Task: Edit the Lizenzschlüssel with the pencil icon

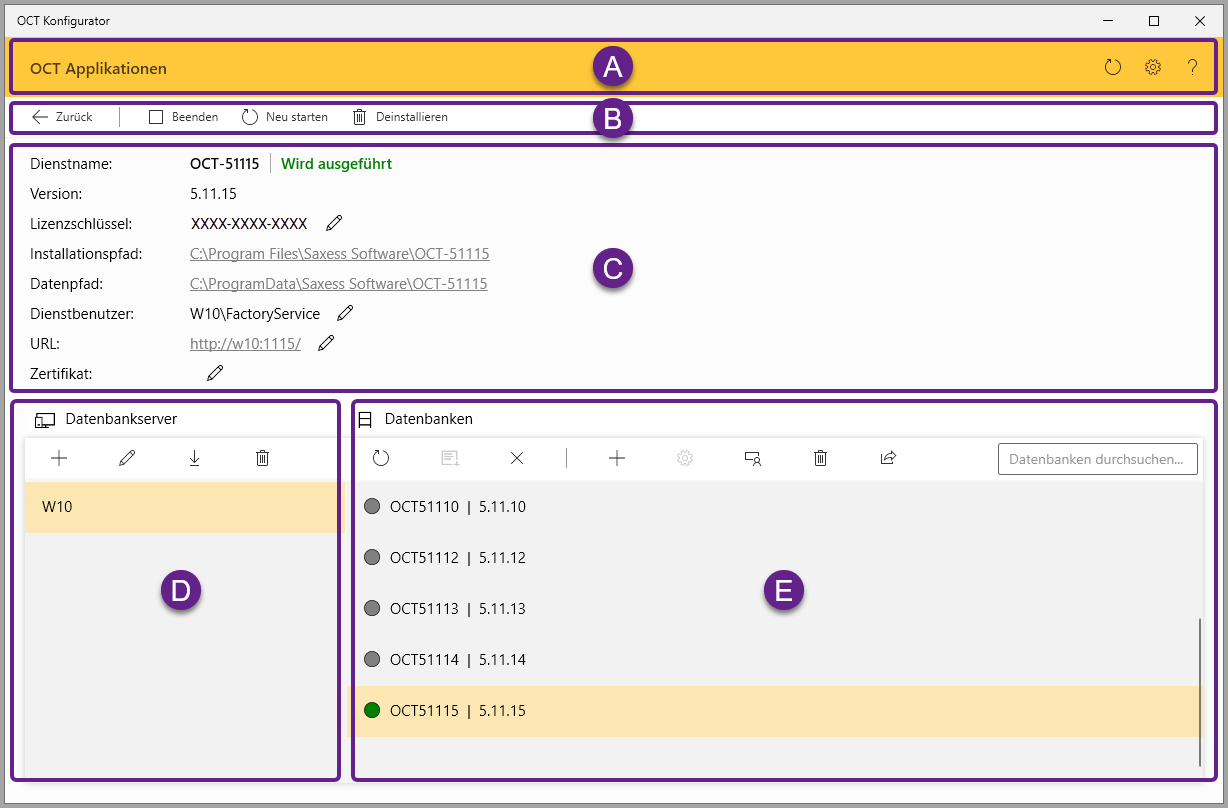Action: click(x=334, y=223)
